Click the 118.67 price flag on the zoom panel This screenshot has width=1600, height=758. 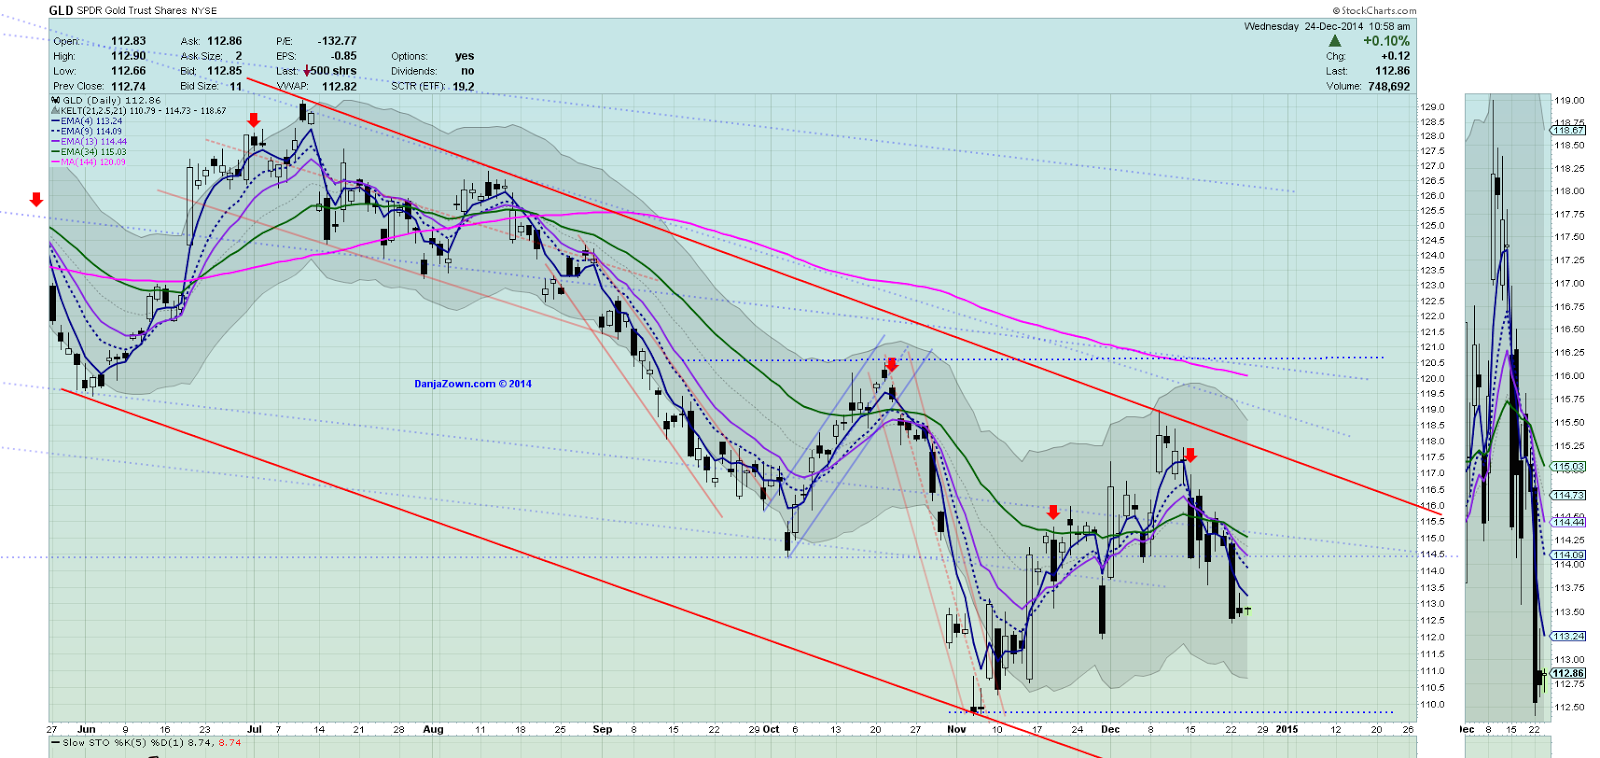[1568, 130]
